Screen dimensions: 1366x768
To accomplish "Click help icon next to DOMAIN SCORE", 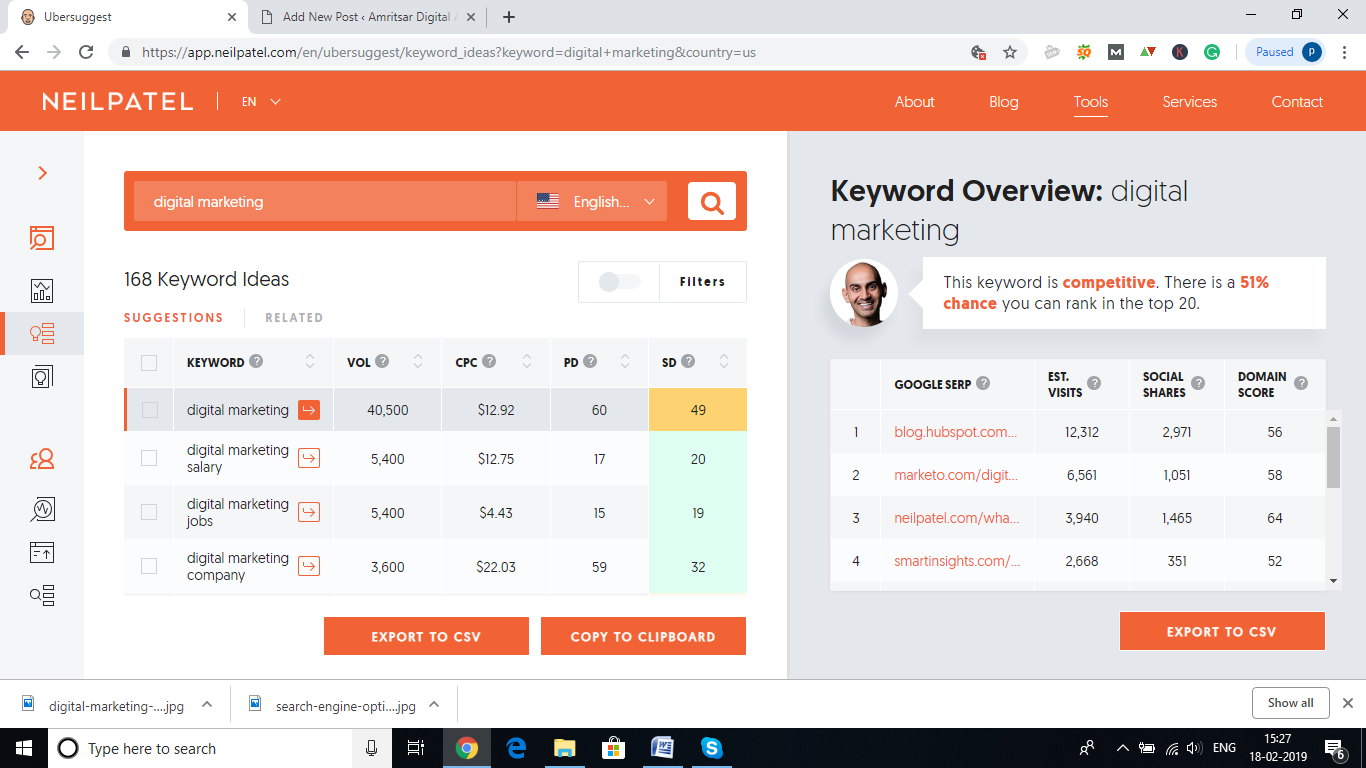I will (x=1301, y=383).
